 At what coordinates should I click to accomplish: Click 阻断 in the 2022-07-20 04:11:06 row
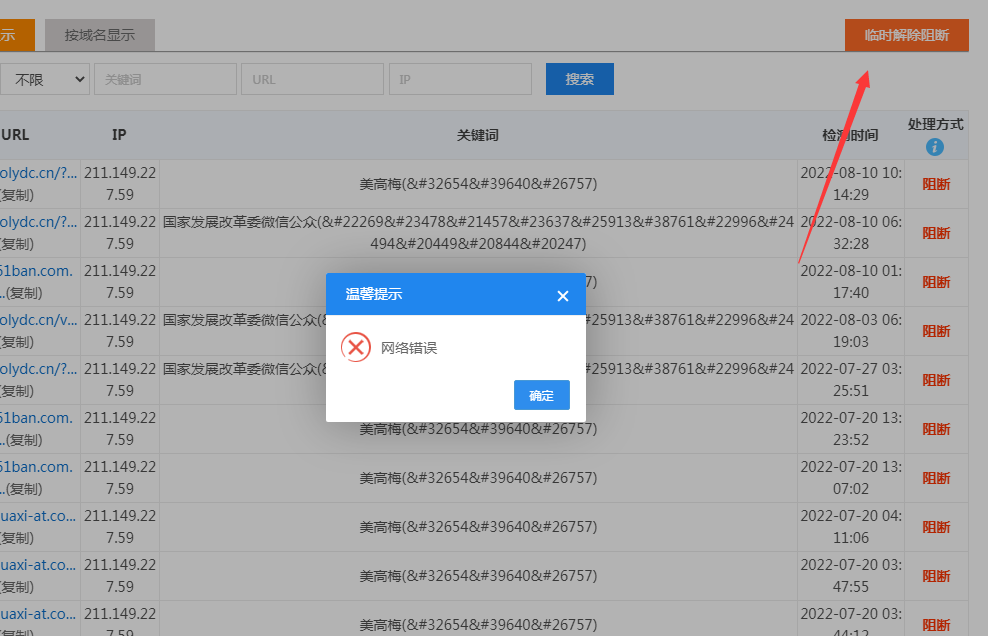(936, 527)
